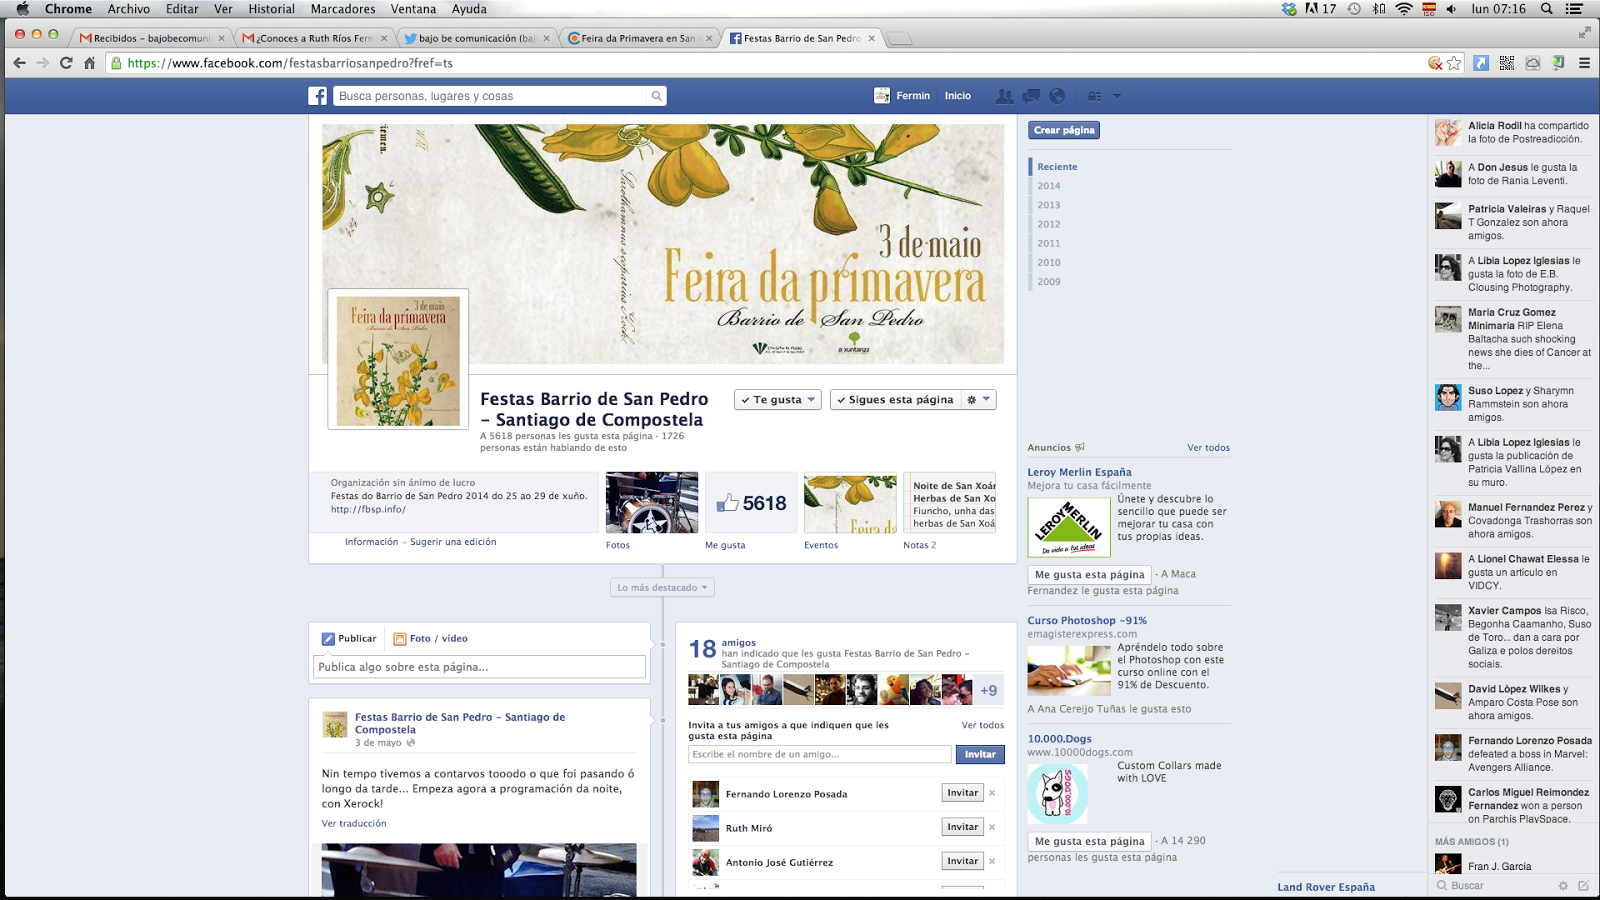Open the Sigues esta página dropdown
Screen dimensions: 1600x900
(895, 400)
